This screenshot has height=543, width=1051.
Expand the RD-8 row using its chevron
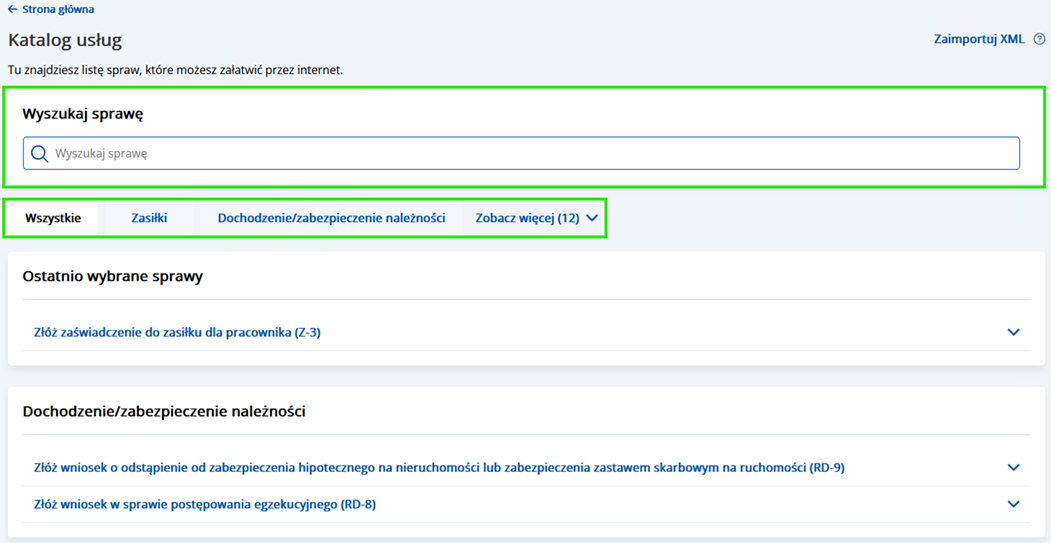click(x=1013, y=504)
